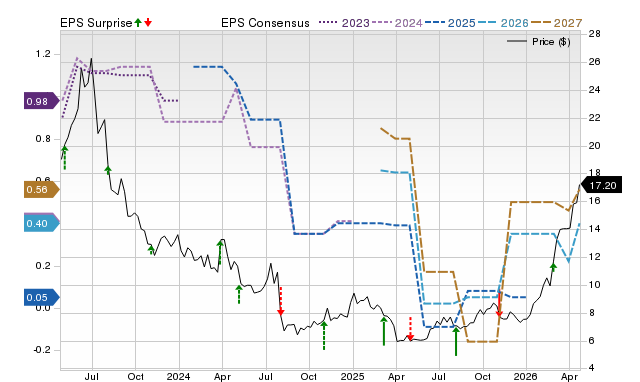640x382 pixels.
Task: Click the solid green surprise arrow near March 2025
Action: tap(384, 331)
